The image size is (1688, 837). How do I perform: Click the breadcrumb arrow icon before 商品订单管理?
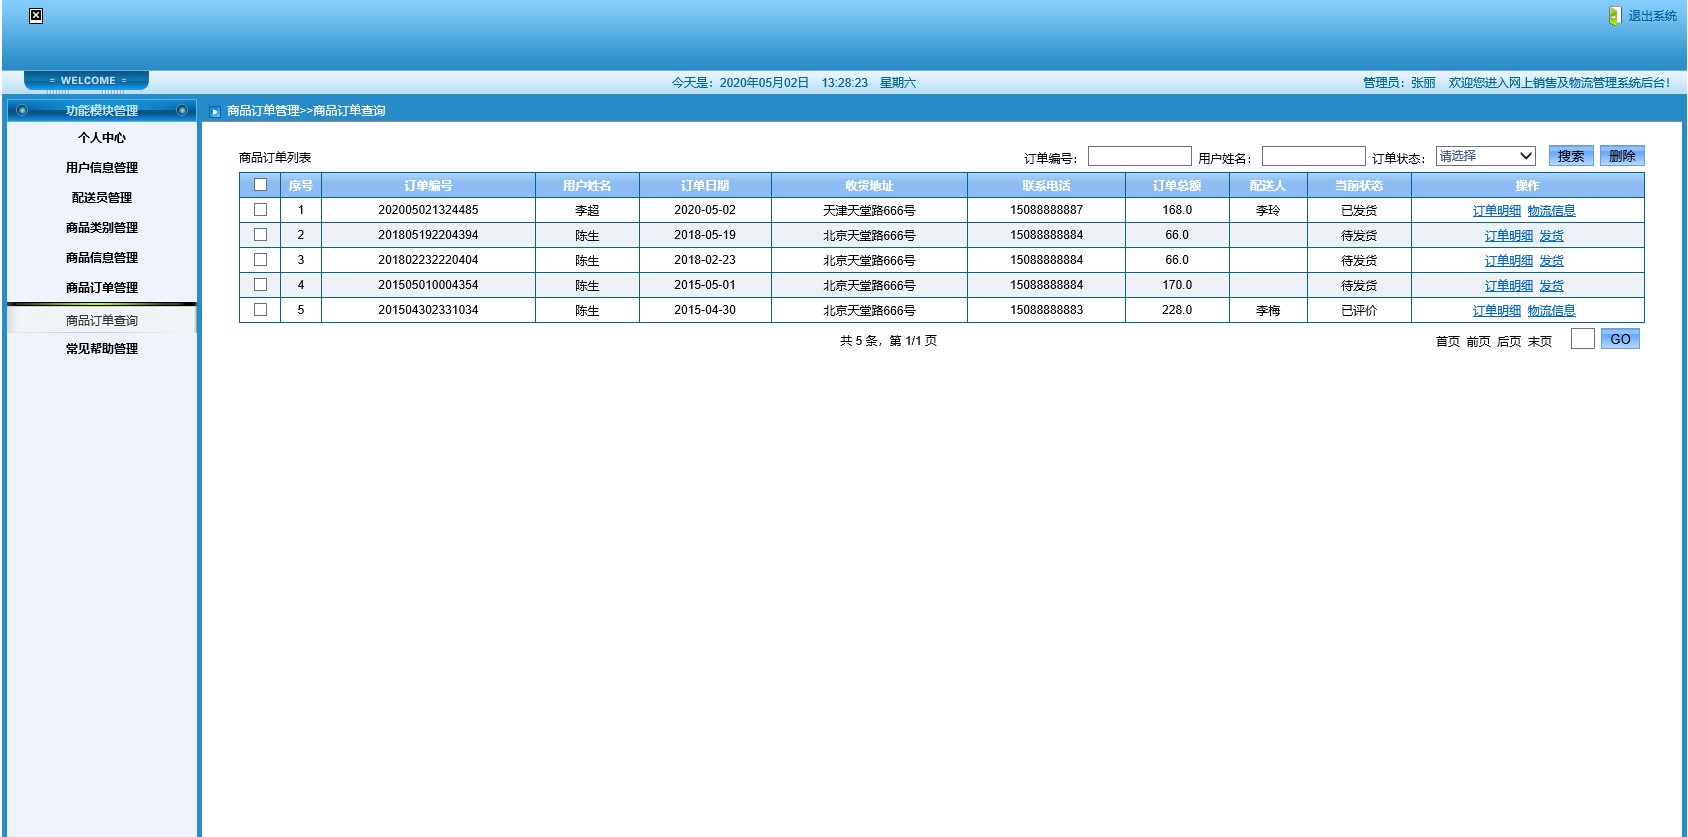pyautogui.click(x=215, y=111)
